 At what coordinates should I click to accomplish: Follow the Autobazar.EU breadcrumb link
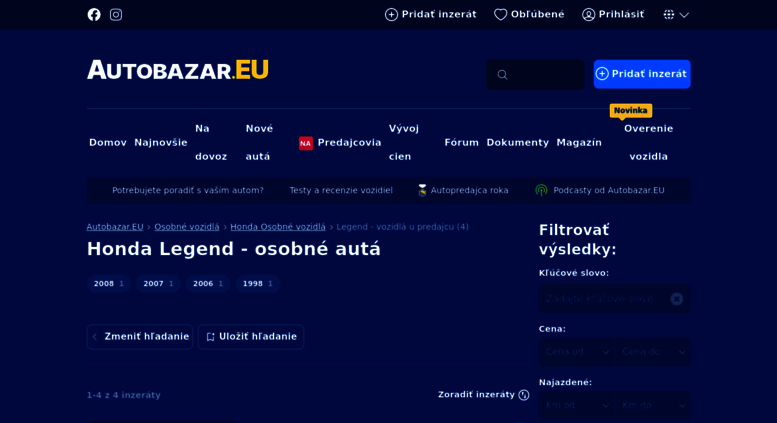coord(115,227)
